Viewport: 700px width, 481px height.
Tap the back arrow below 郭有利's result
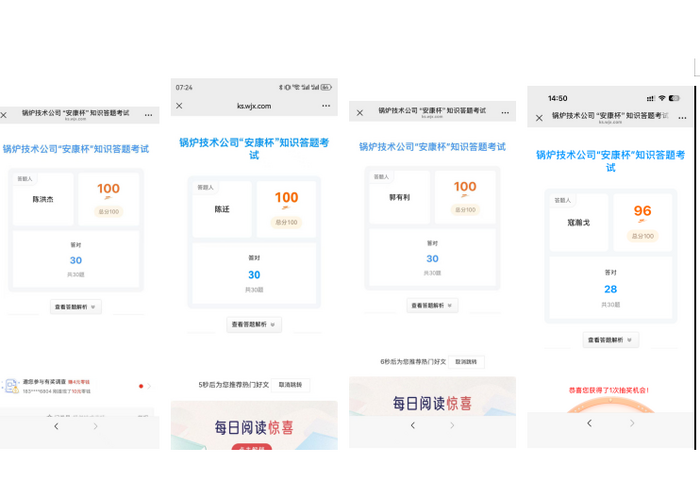click(413, 425)
